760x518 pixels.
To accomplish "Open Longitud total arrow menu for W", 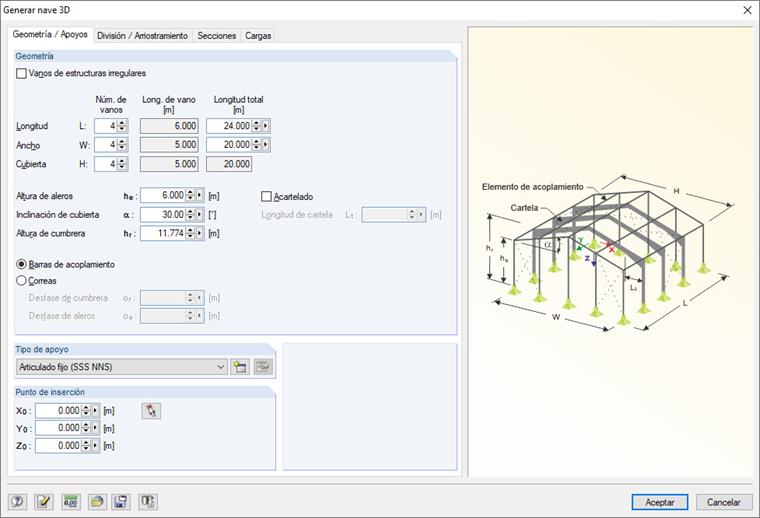I will [266, 145].
